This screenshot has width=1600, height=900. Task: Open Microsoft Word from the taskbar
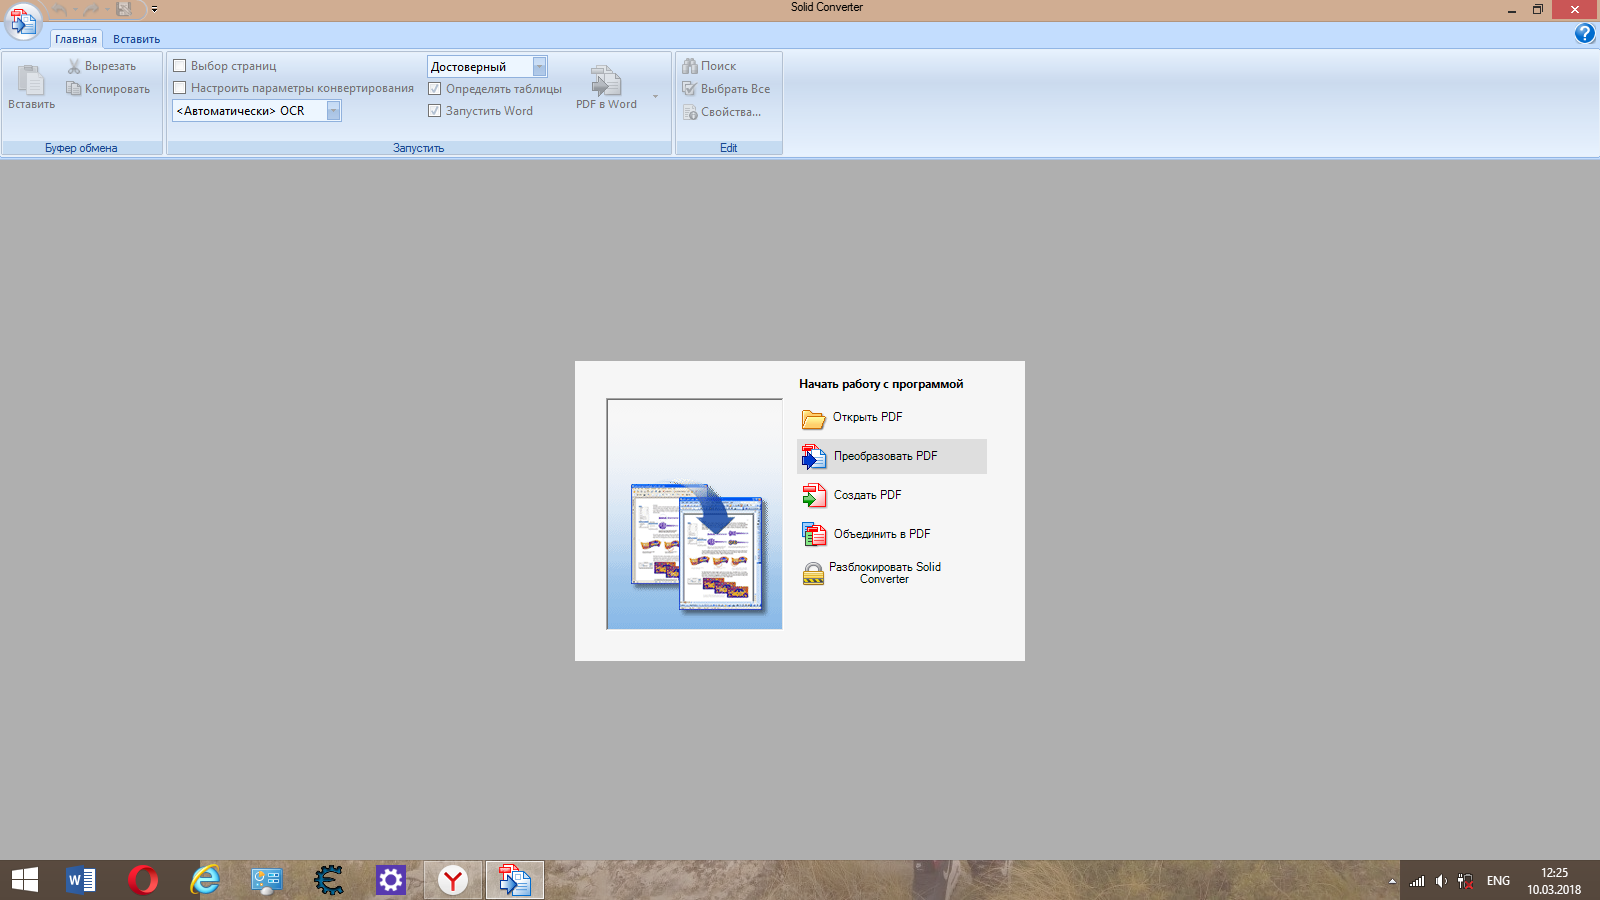[x=81, y=880]
